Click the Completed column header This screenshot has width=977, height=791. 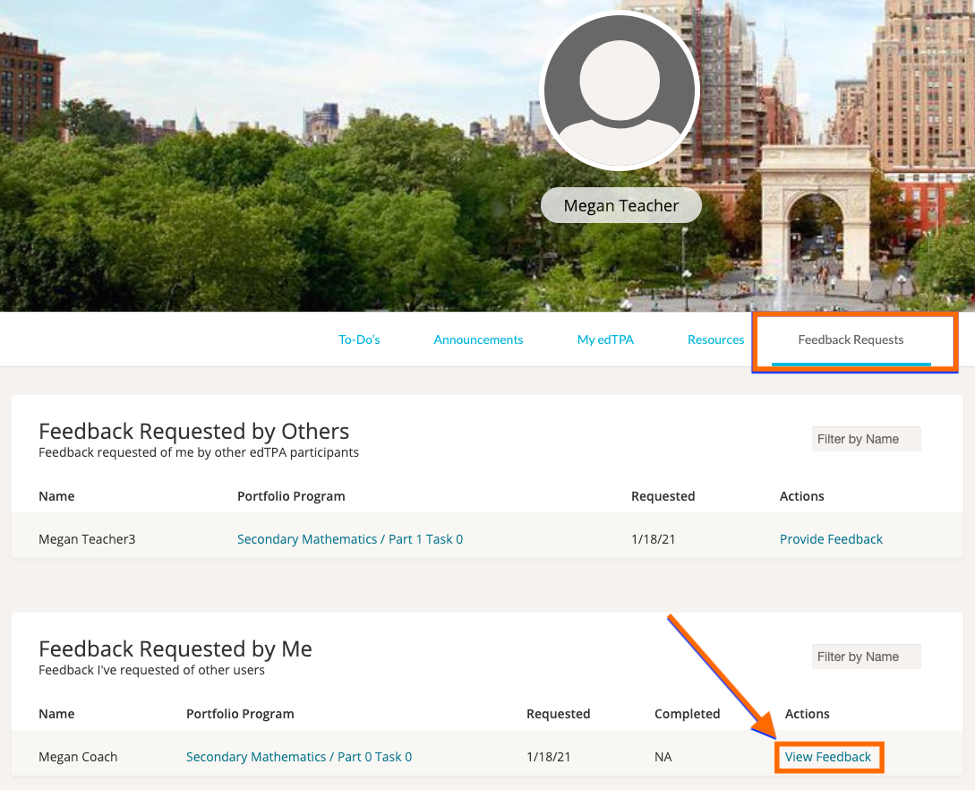pyautogui.click(x=687, y=714)
